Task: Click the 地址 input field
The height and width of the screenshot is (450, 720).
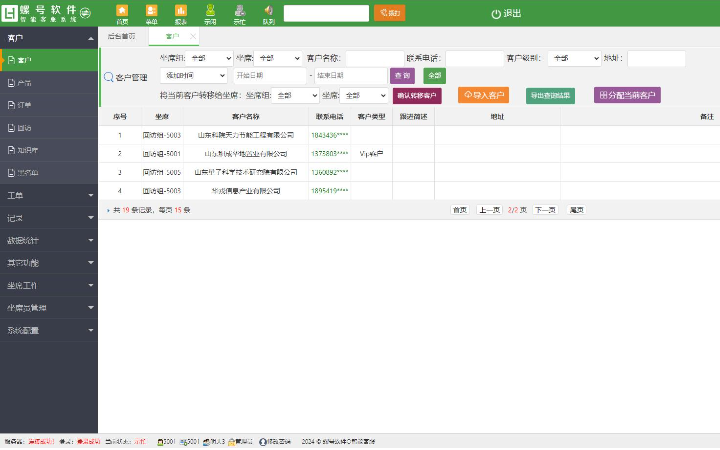Action: tap(656, 58)
